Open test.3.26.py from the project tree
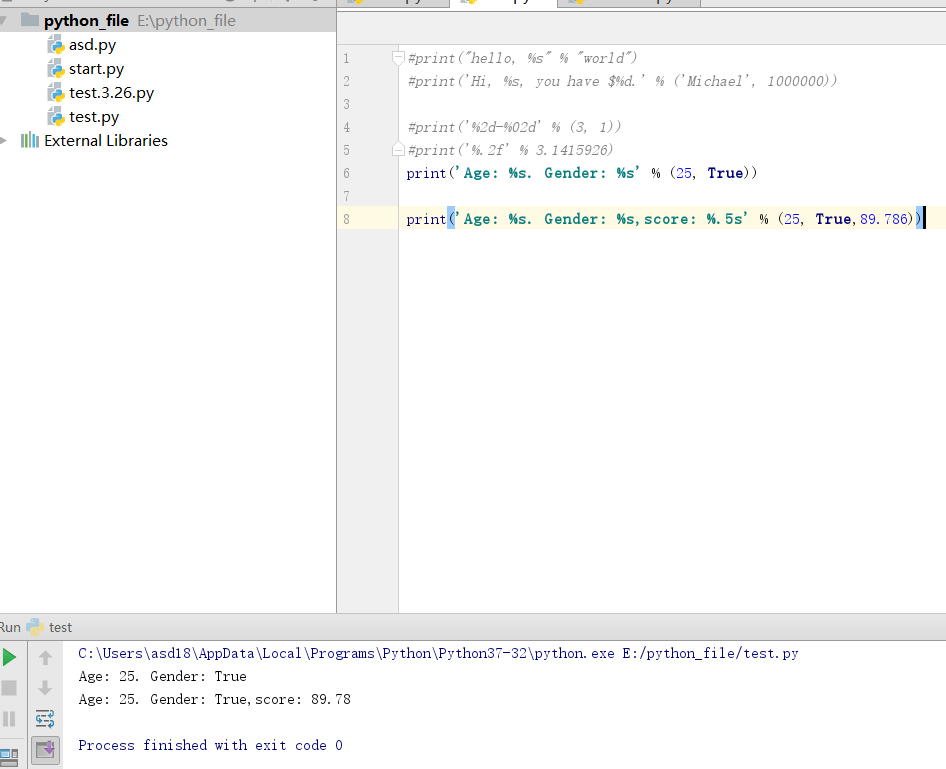The width and height of the screenshot is (946, 769). (112, 93)
